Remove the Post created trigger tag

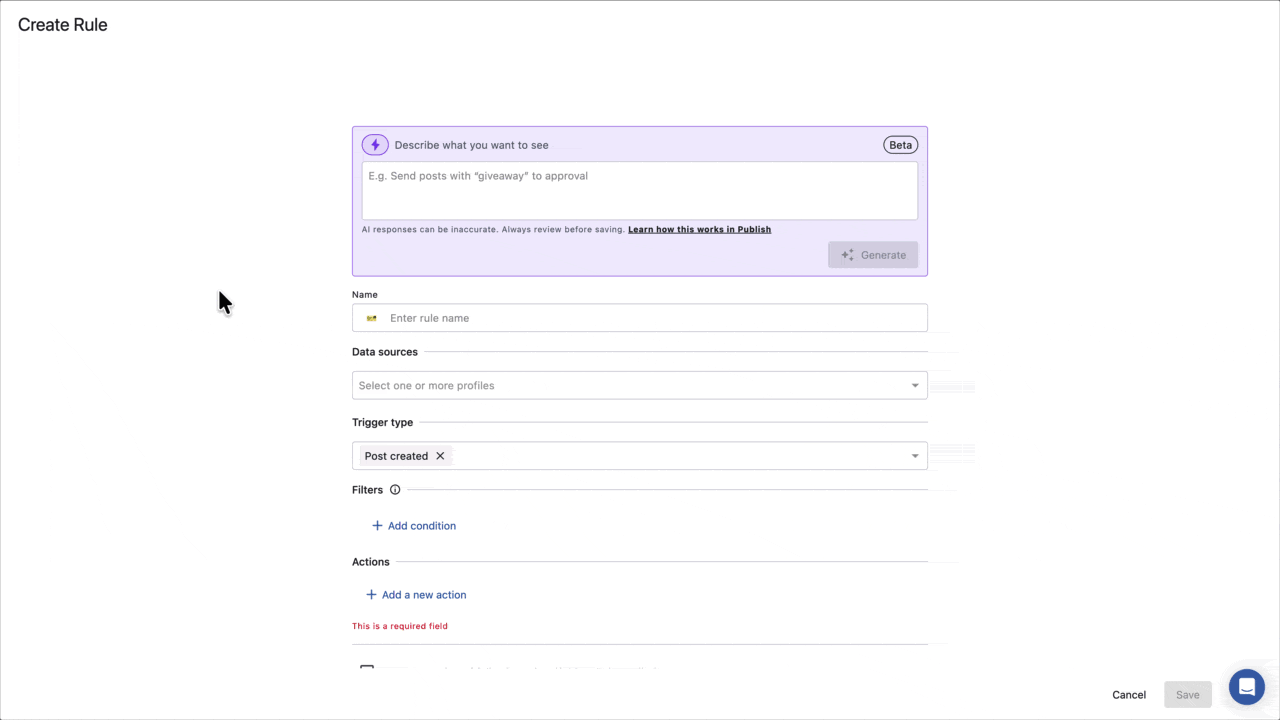(x=440, y=456)
